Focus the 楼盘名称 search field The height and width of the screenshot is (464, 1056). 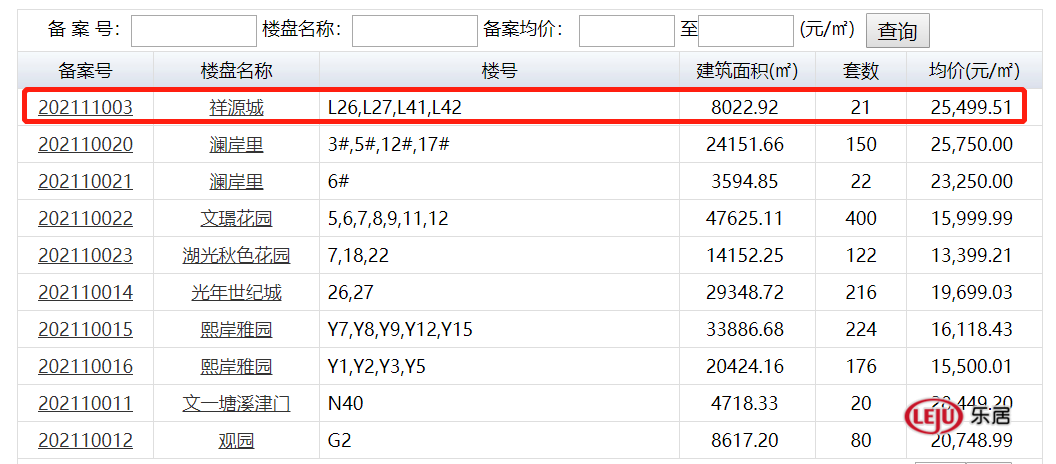coord(415,31)
